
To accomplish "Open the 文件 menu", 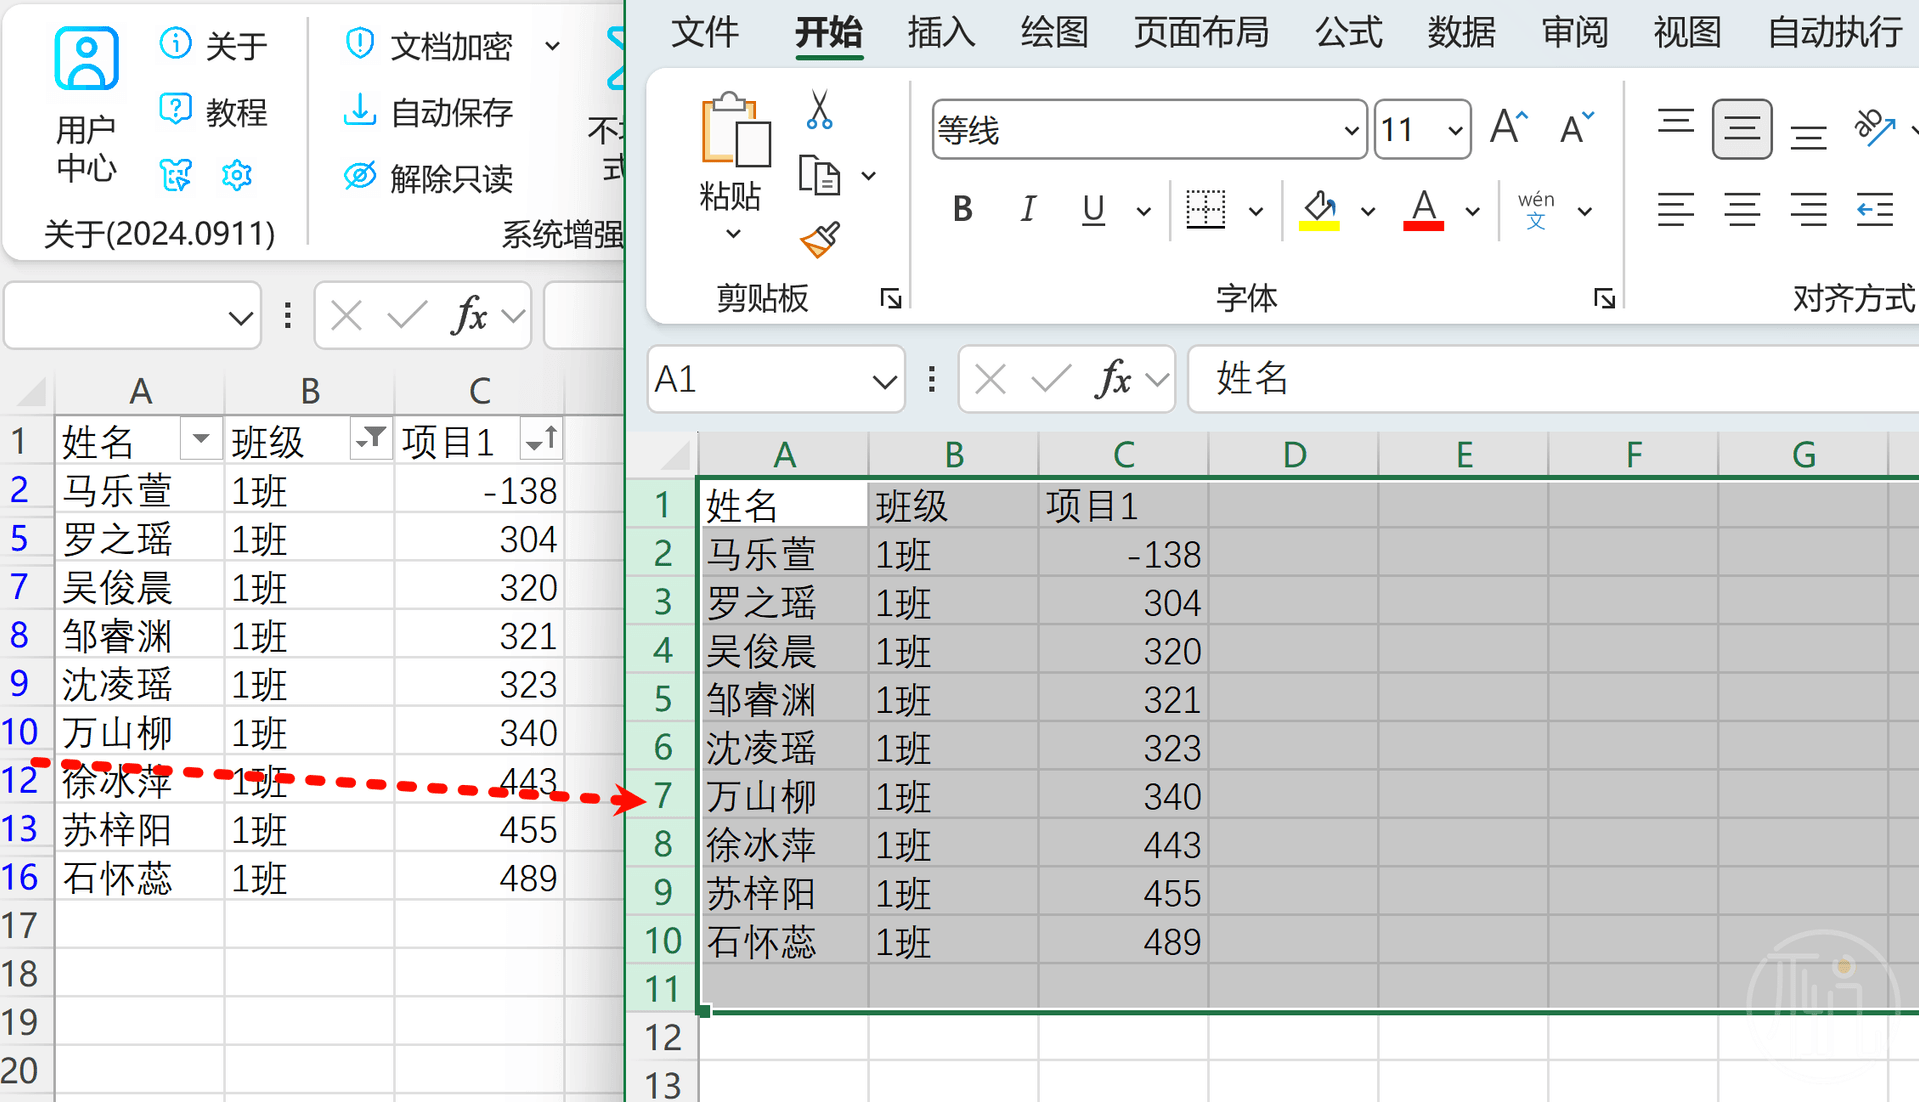I will [705, 32].
